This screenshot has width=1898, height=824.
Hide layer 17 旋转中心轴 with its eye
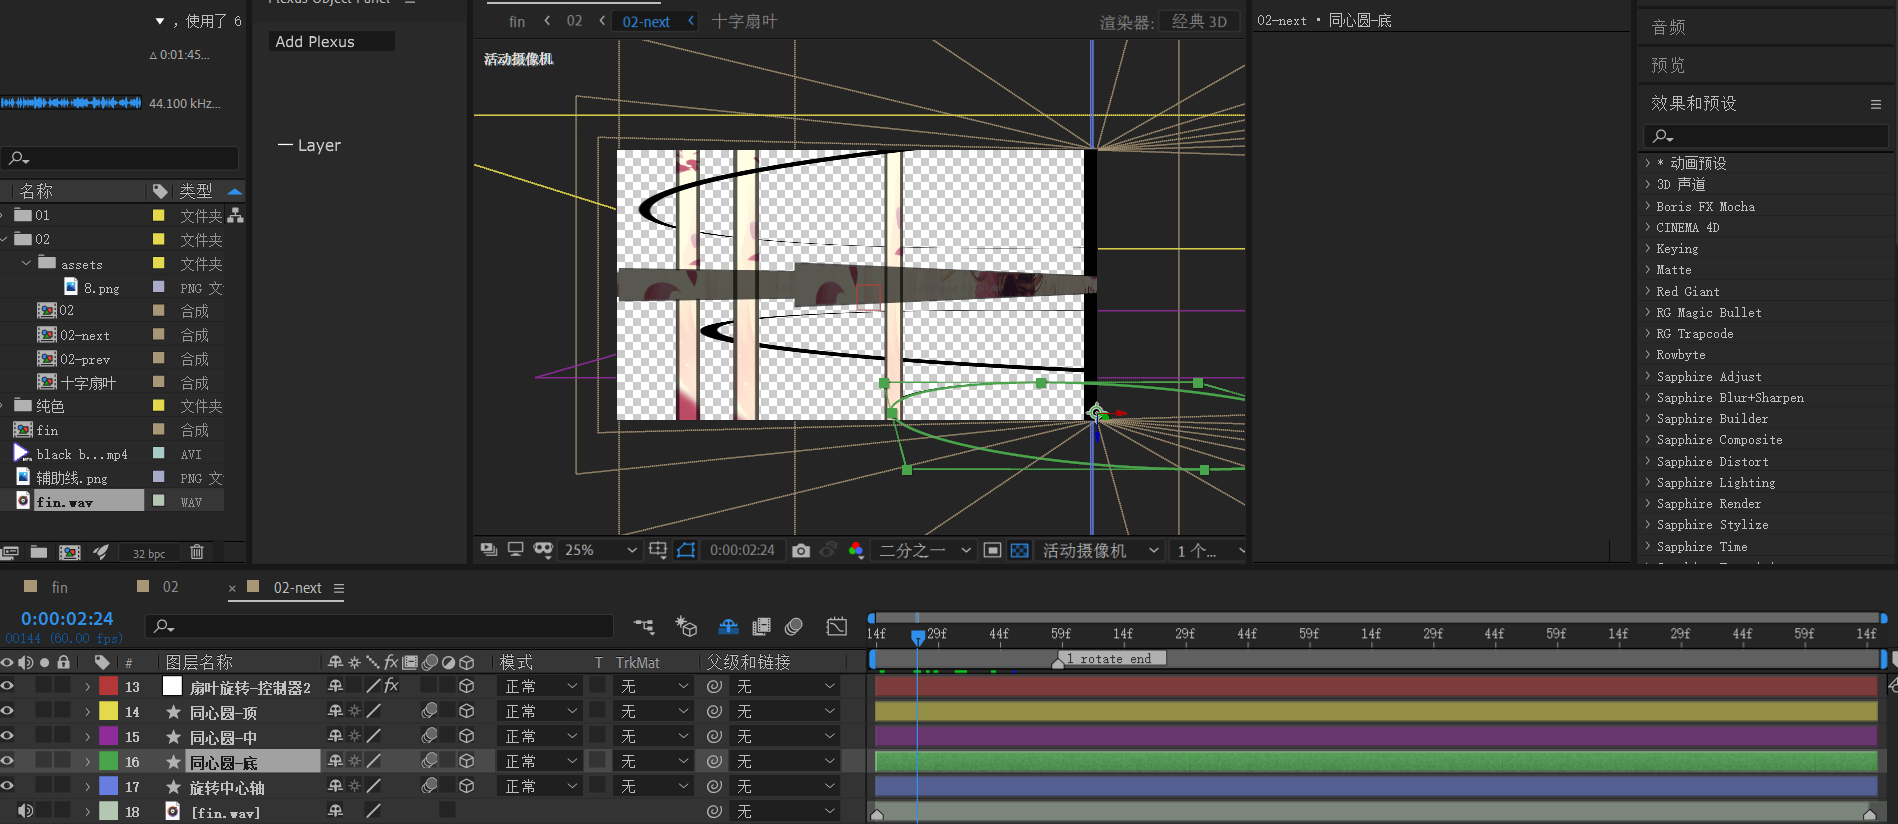7,786
